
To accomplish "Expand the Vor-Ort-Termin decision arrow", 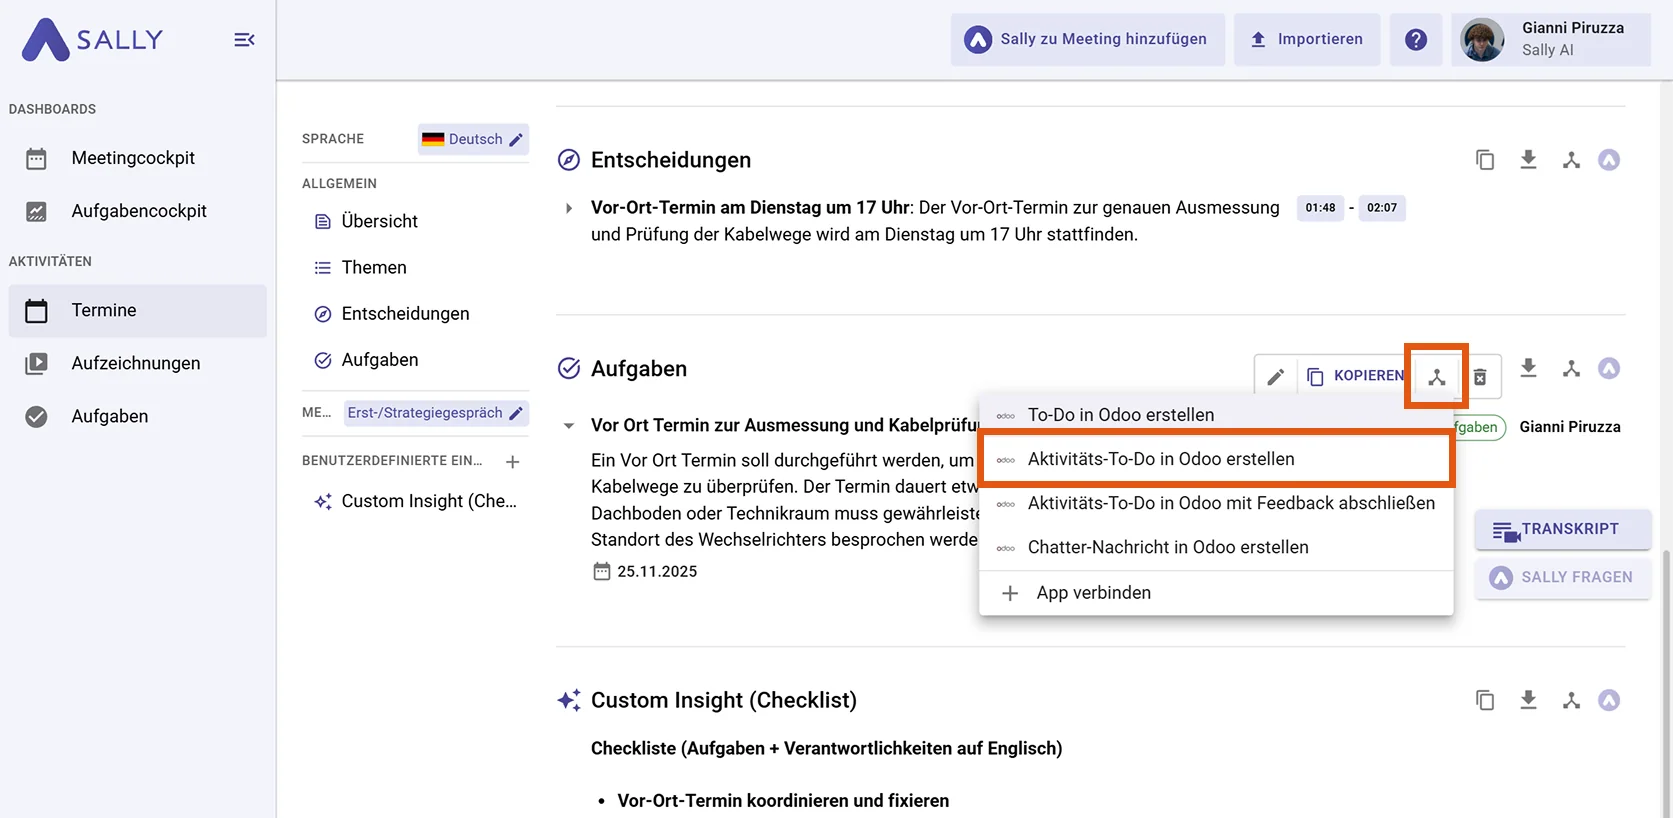I will click(569, 208).
